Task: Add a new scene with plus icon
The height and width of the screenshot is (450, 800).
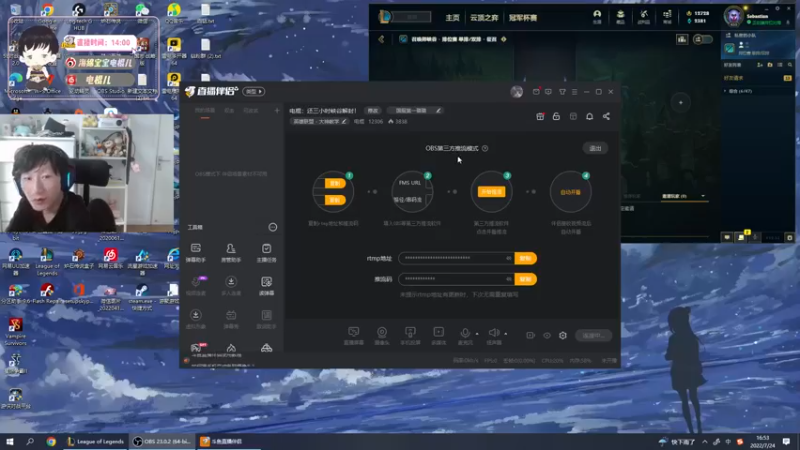Action: [277, 110]
